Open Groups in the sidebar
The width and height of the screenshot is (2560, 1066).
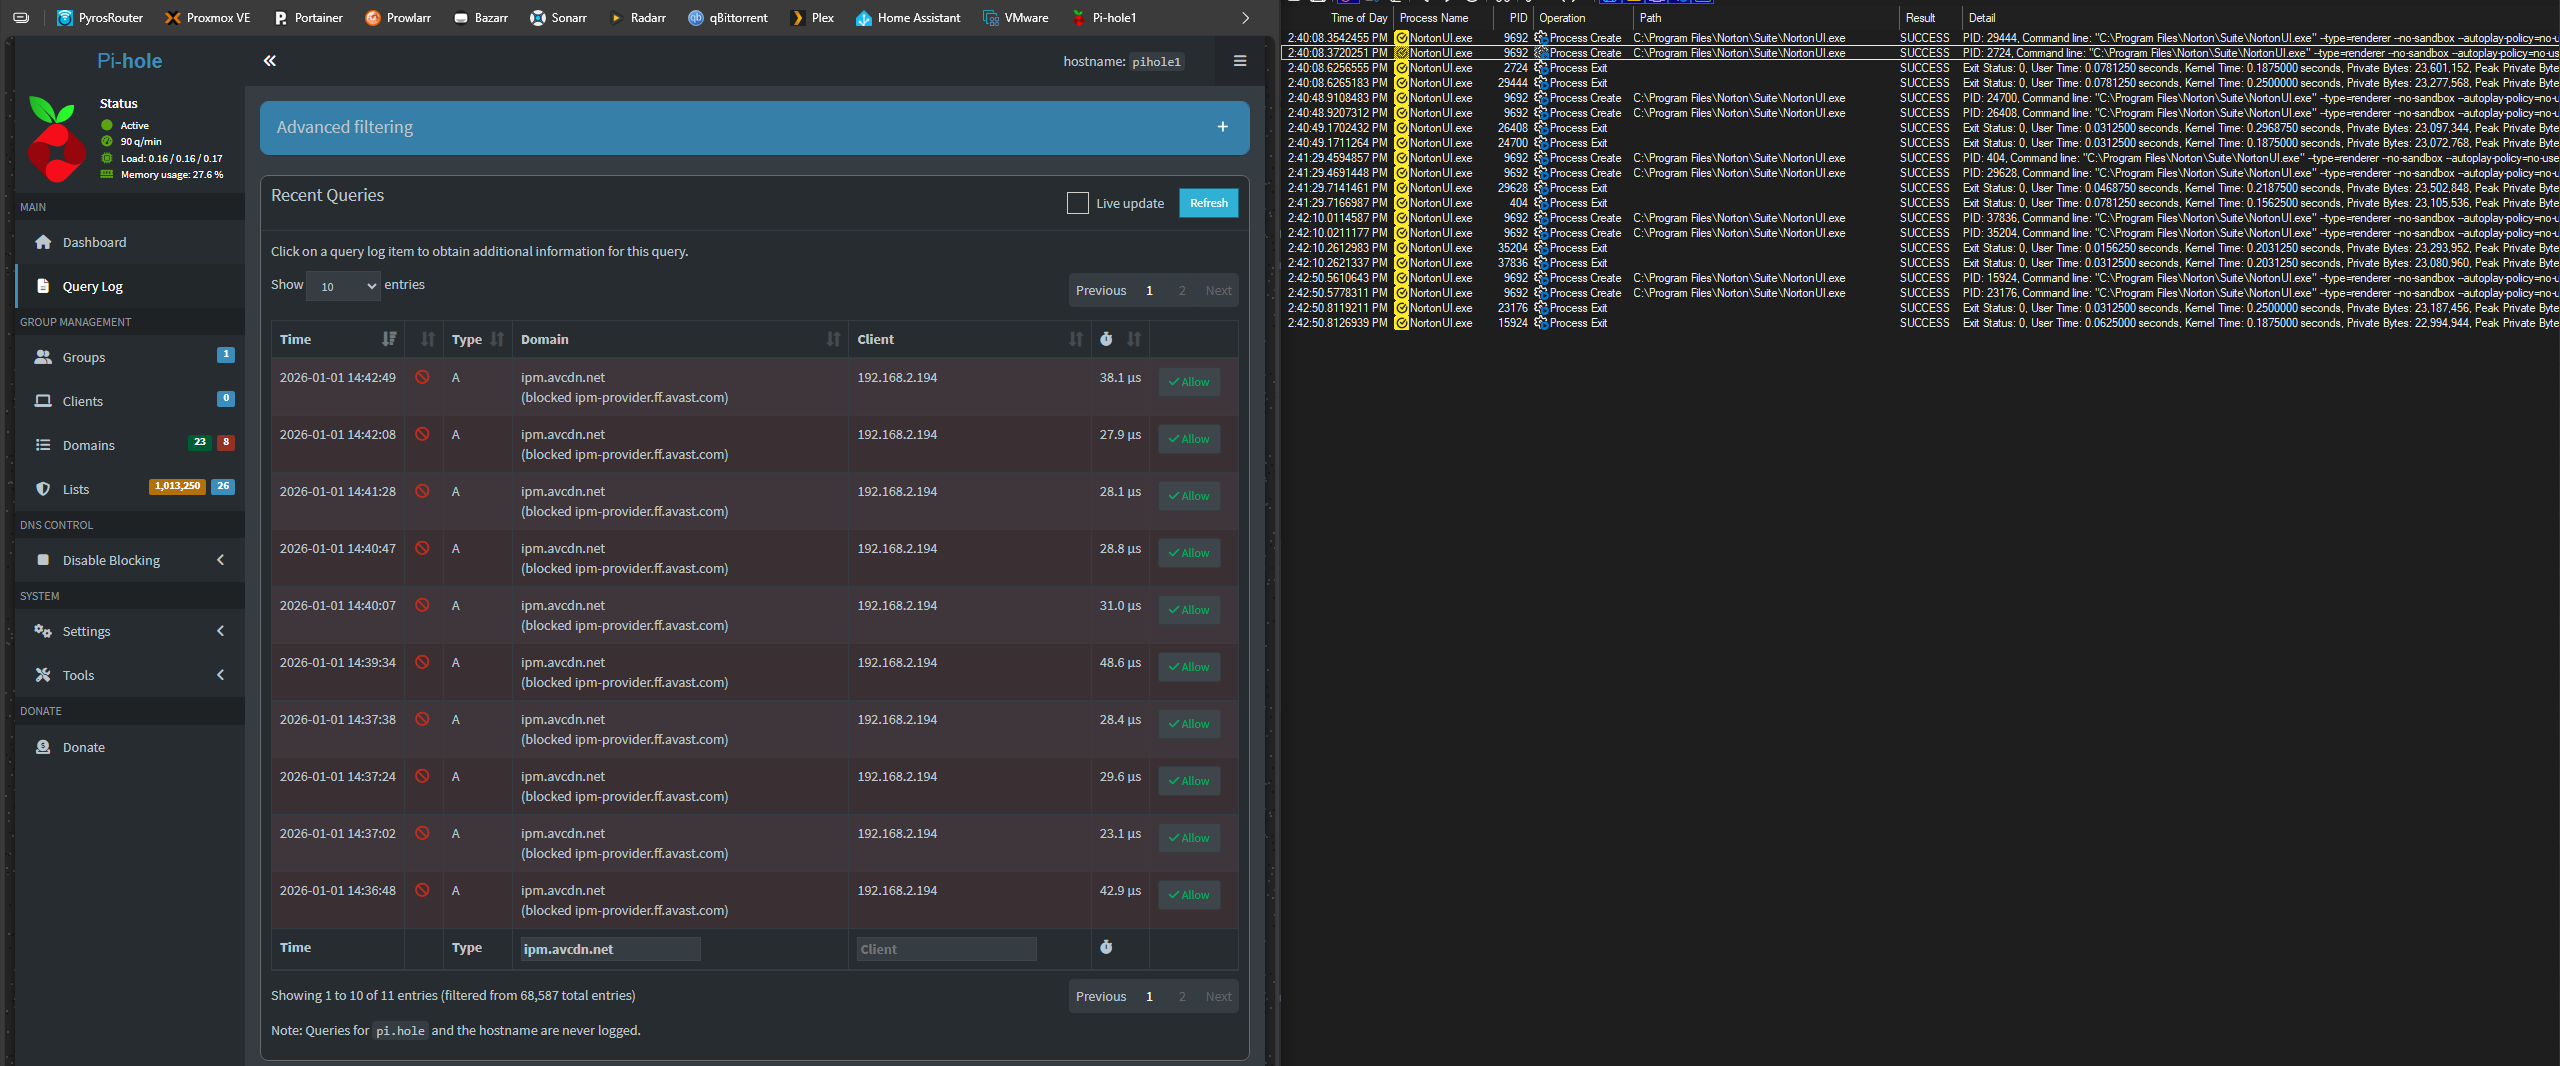[83, 357]
